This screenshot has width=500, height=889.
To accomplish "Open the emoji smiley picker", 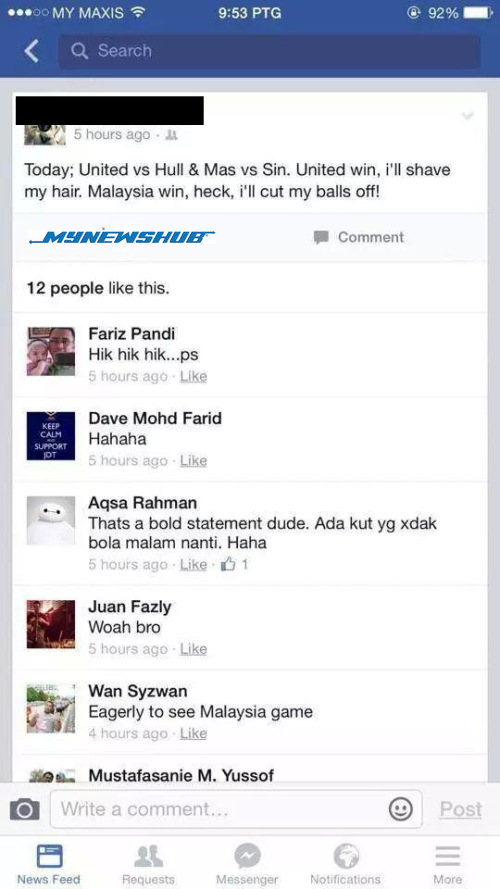I will pyautogui.click(x=400, y=809).
